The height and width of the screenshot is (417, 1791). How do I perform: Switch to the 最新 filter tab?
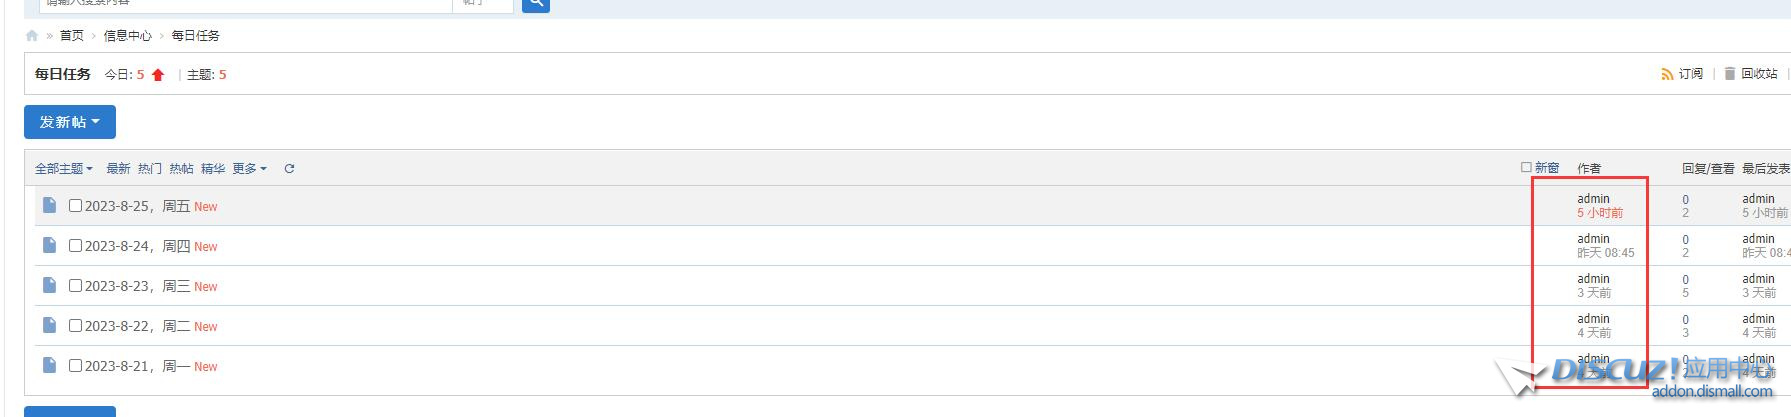(118, 169)
